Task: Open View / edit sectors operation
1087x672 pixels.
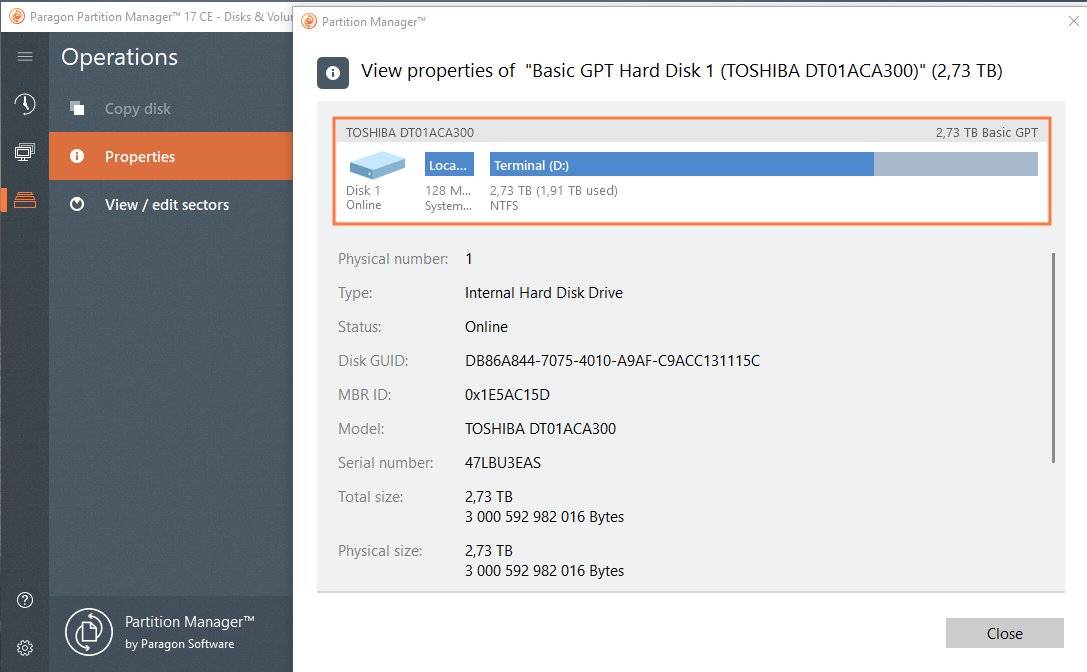Action: [x=171, y=204]
